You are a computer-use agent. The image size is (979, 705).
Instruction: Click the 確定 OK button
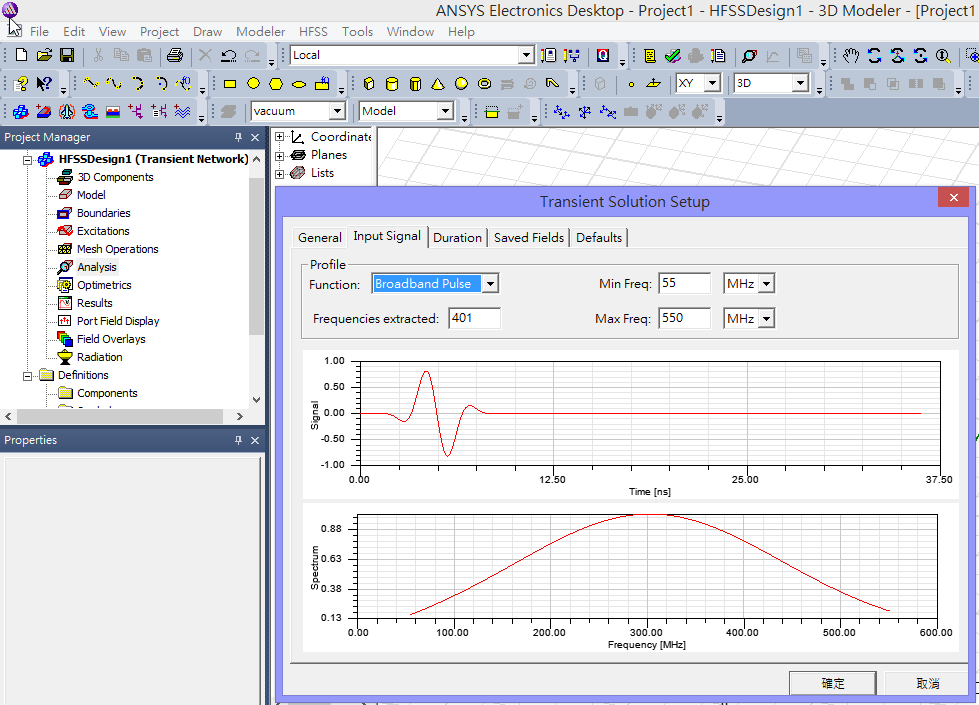(832, 683)
